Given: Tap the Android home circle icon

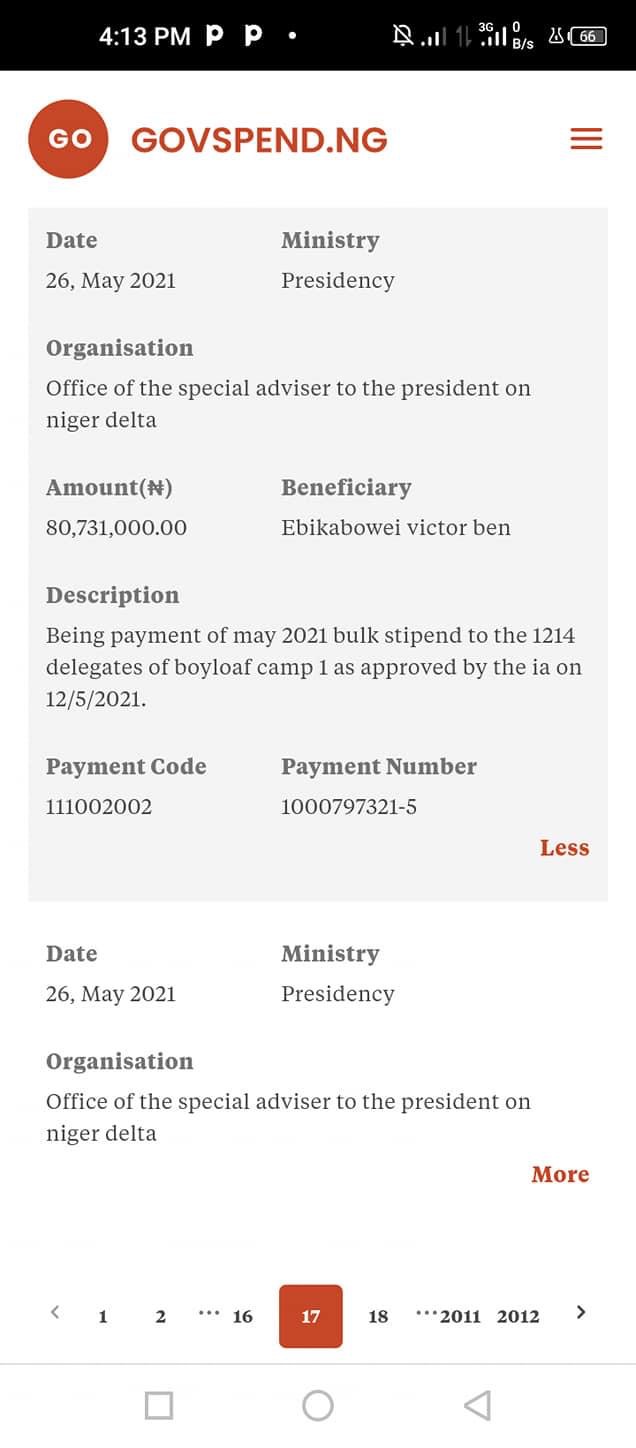Looking at the screenshot, I should tap(318, 1405).
